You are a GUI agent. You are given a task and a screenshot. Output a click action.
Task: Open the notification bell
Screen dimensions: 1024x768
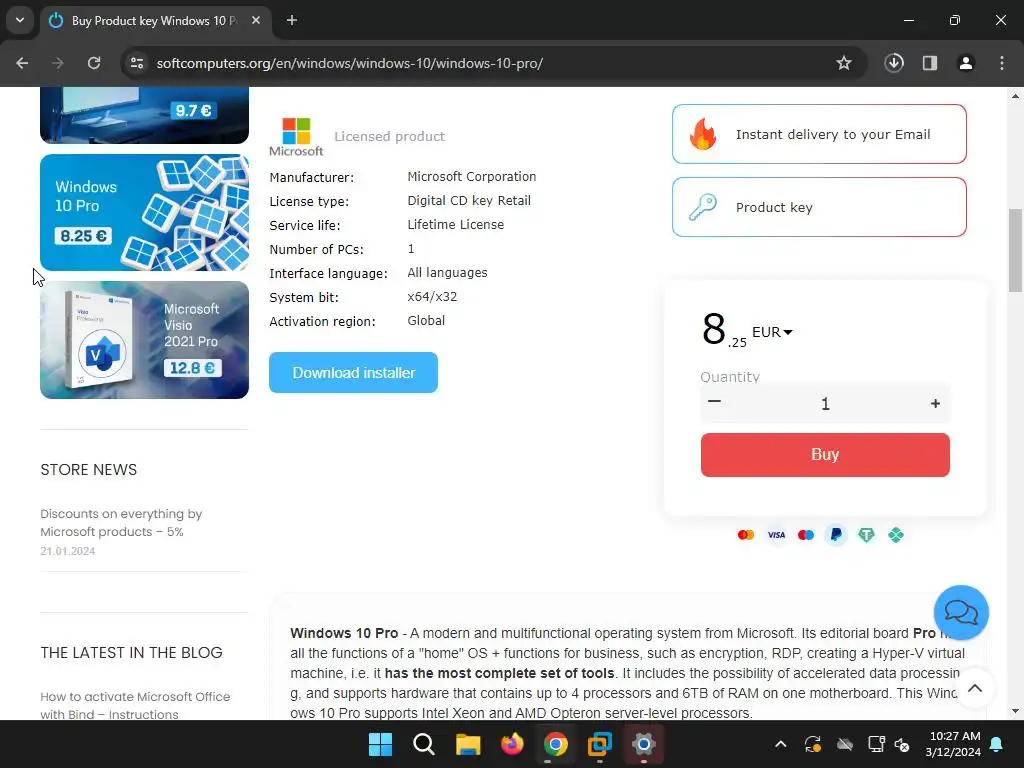click(997, 744)
